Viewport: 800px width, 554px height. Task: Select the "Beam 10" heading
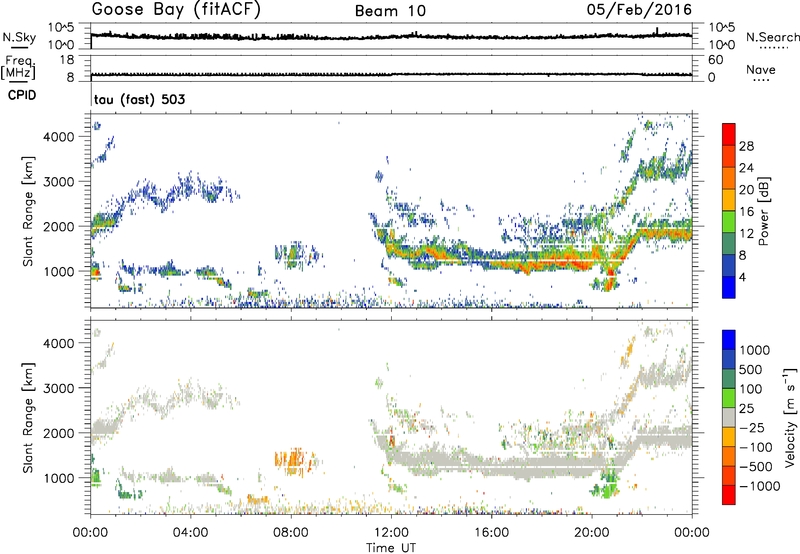tap(390, 11)
